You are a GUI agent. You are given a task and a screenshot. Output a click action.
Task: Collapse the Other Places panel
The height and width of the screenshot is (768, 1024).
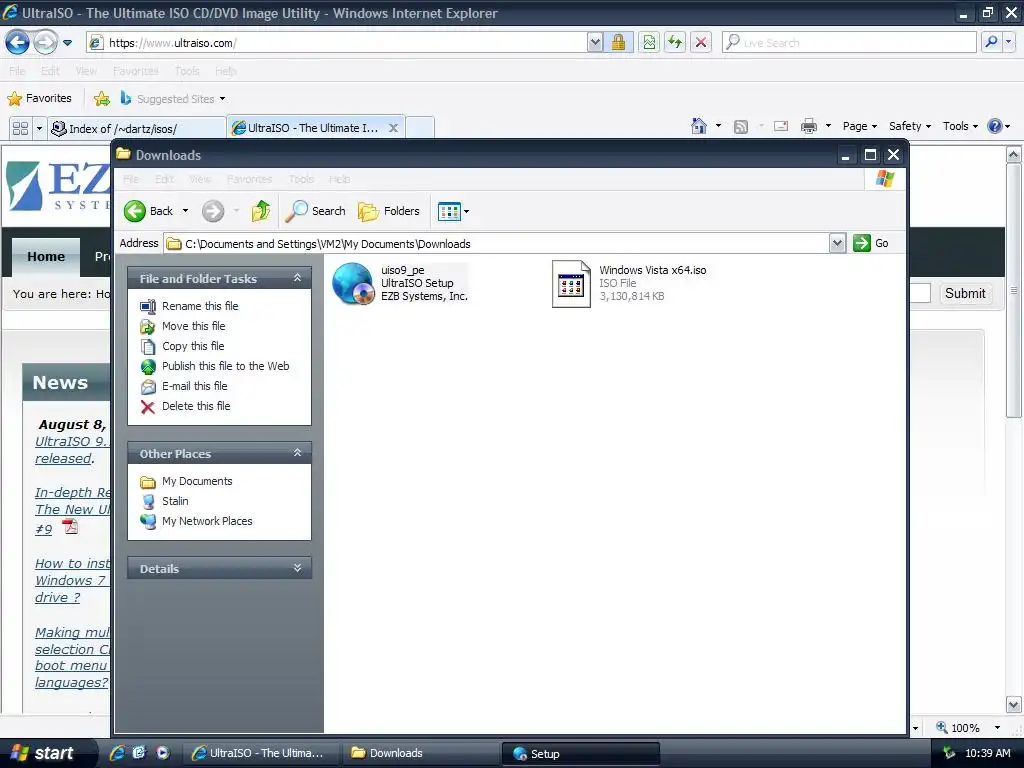coord(297,453)
